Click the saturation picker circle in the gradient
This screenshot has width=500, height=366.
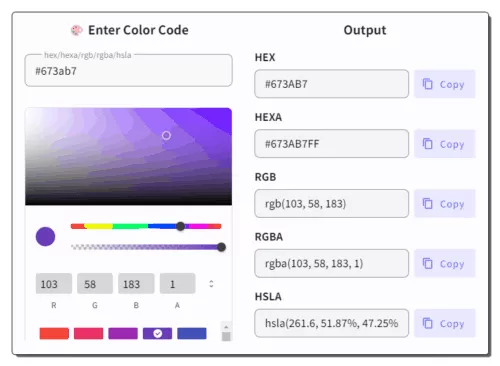166,135
